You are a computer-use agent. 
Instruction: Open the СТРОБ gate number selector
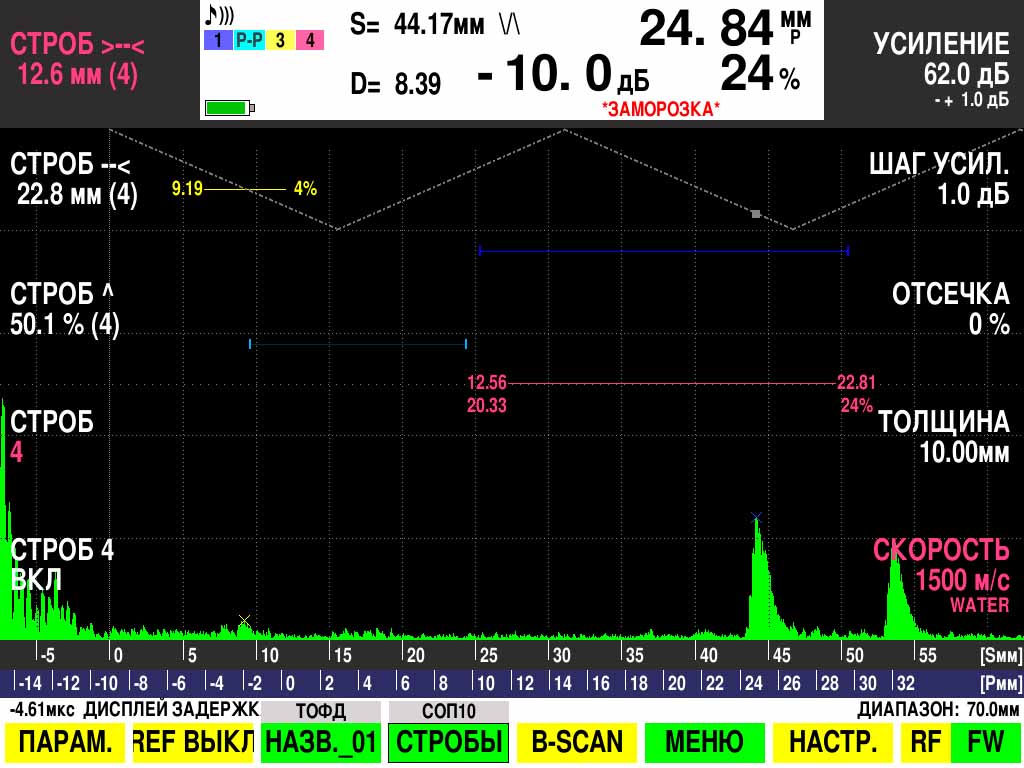click(x=52, y=437)
